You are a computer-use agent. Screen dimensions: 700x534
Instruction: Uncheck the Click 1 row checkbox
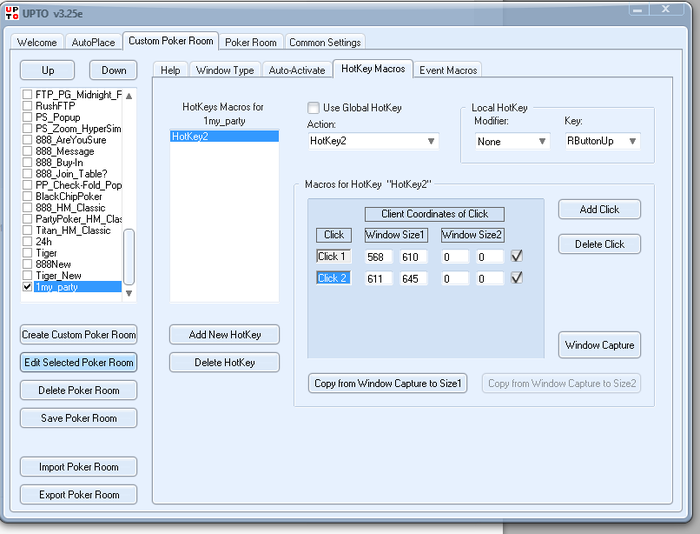(x=516, y=256)
